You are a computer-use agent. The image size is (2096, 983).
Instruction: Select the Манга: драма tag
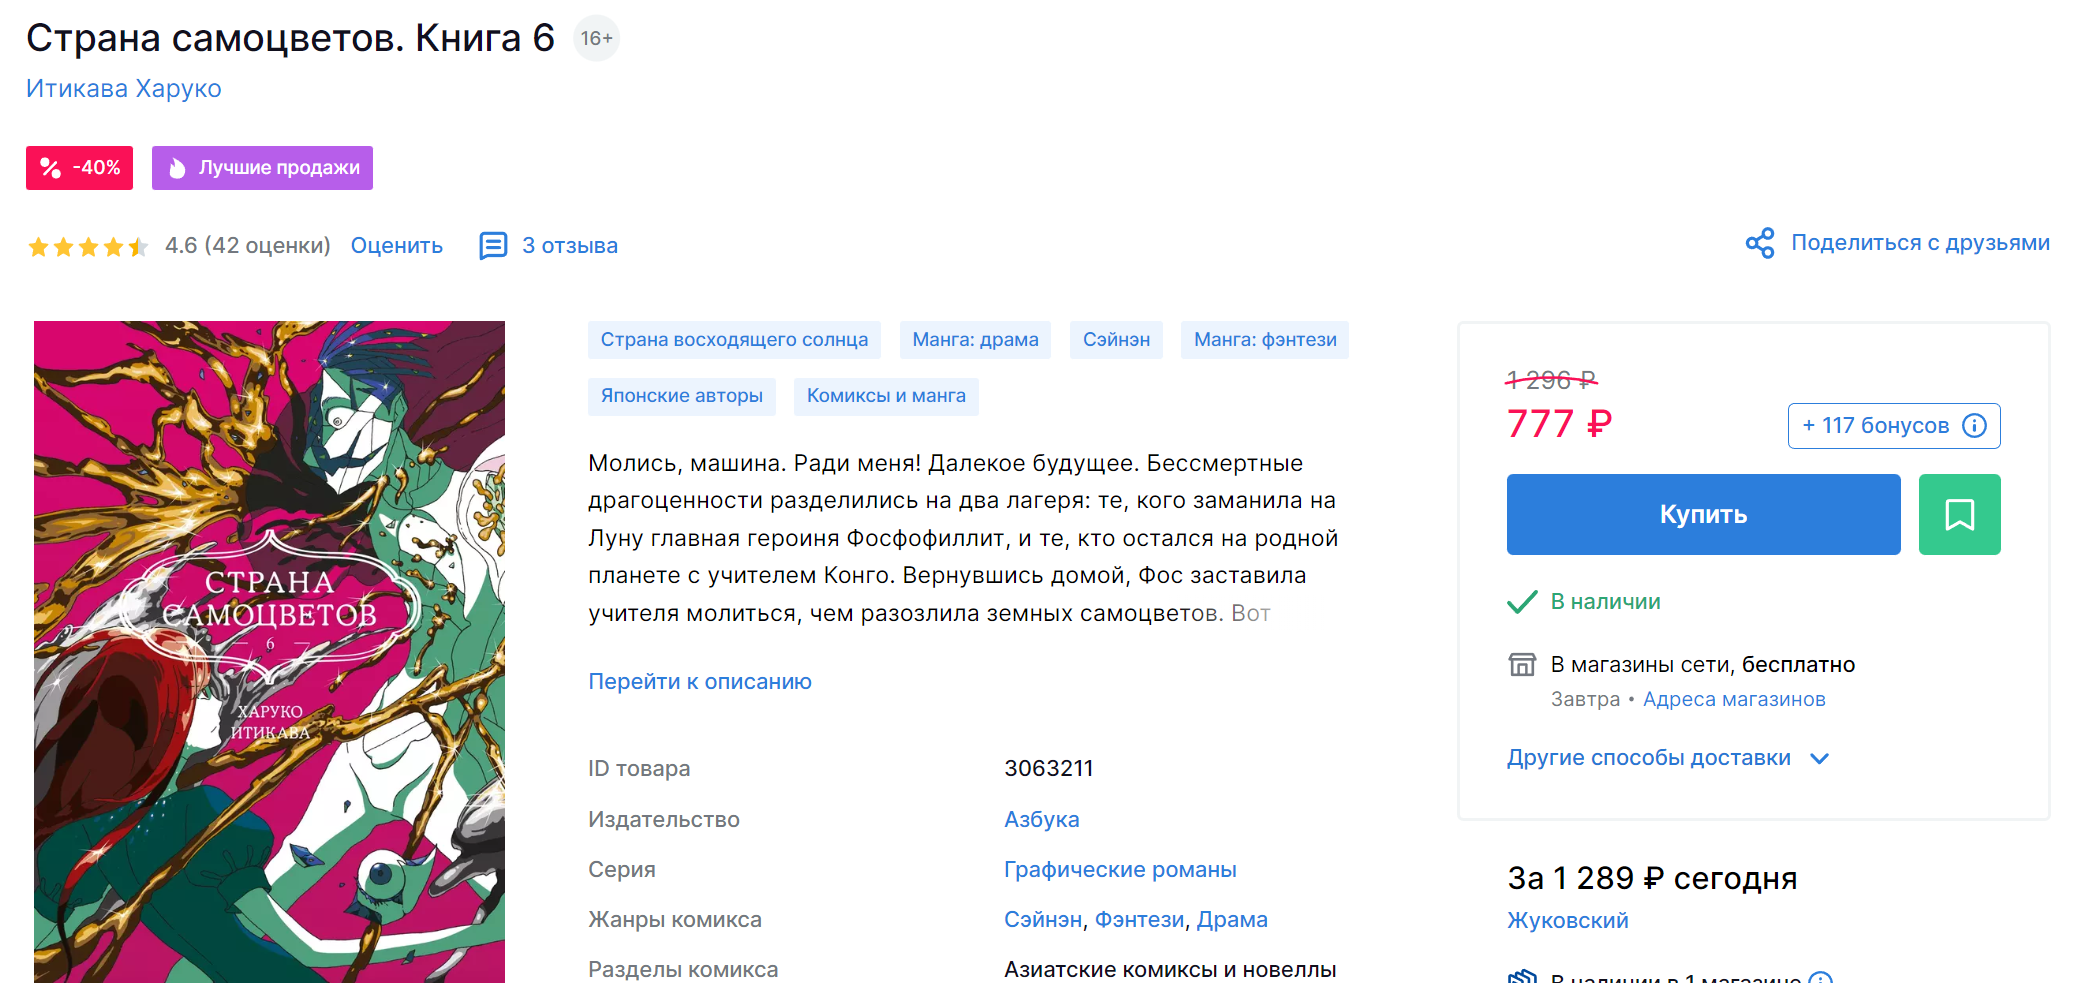[975, 340]
